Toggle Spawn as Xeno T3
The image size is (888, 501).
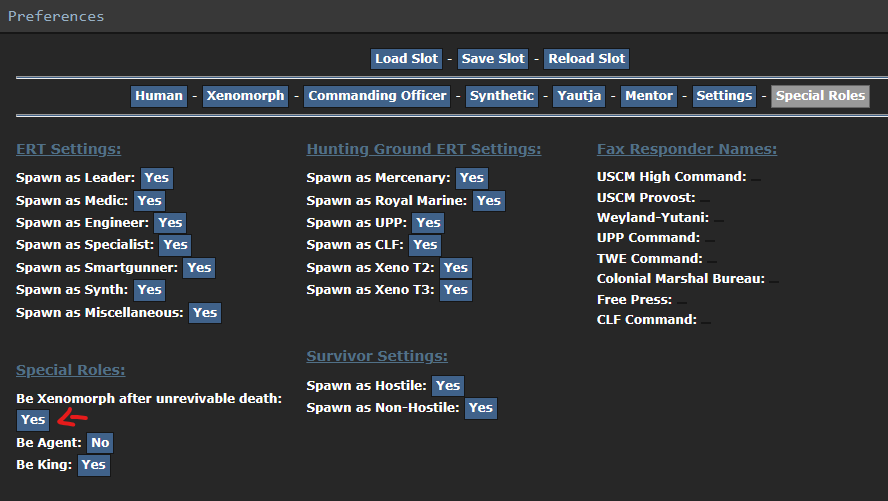[x=455, y=290]
